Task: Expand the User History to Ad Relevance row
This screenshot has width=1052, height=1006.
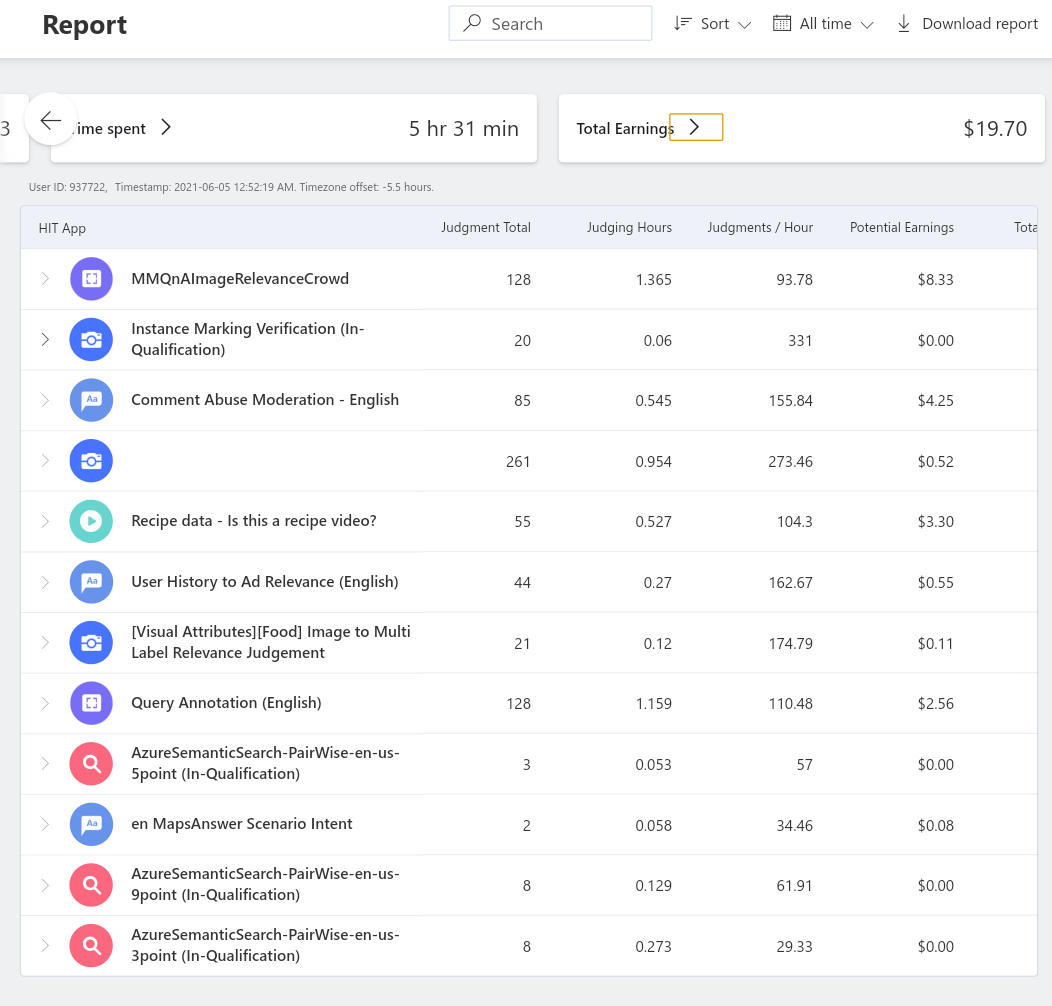Action: [x=45, y=582]
